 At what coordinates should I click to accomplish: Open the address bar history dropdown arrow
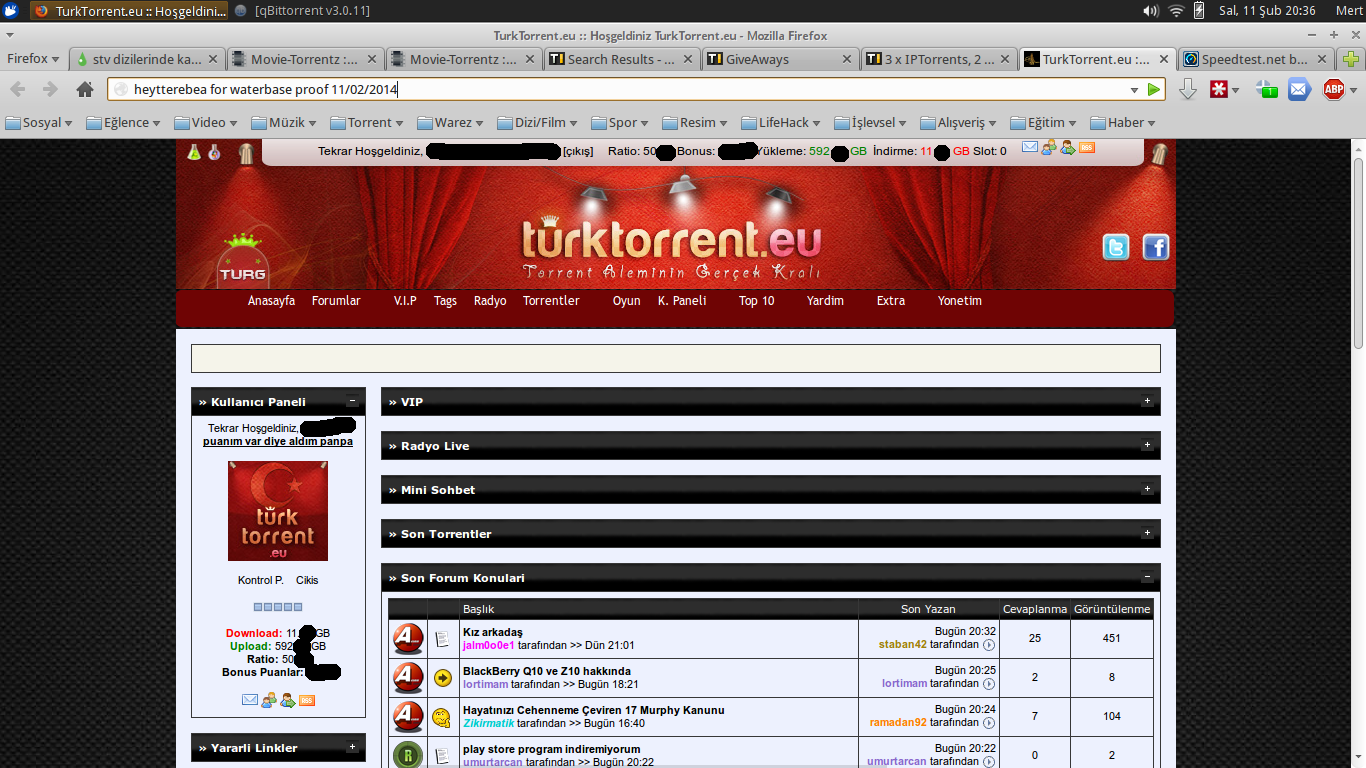click(1132, 90)
